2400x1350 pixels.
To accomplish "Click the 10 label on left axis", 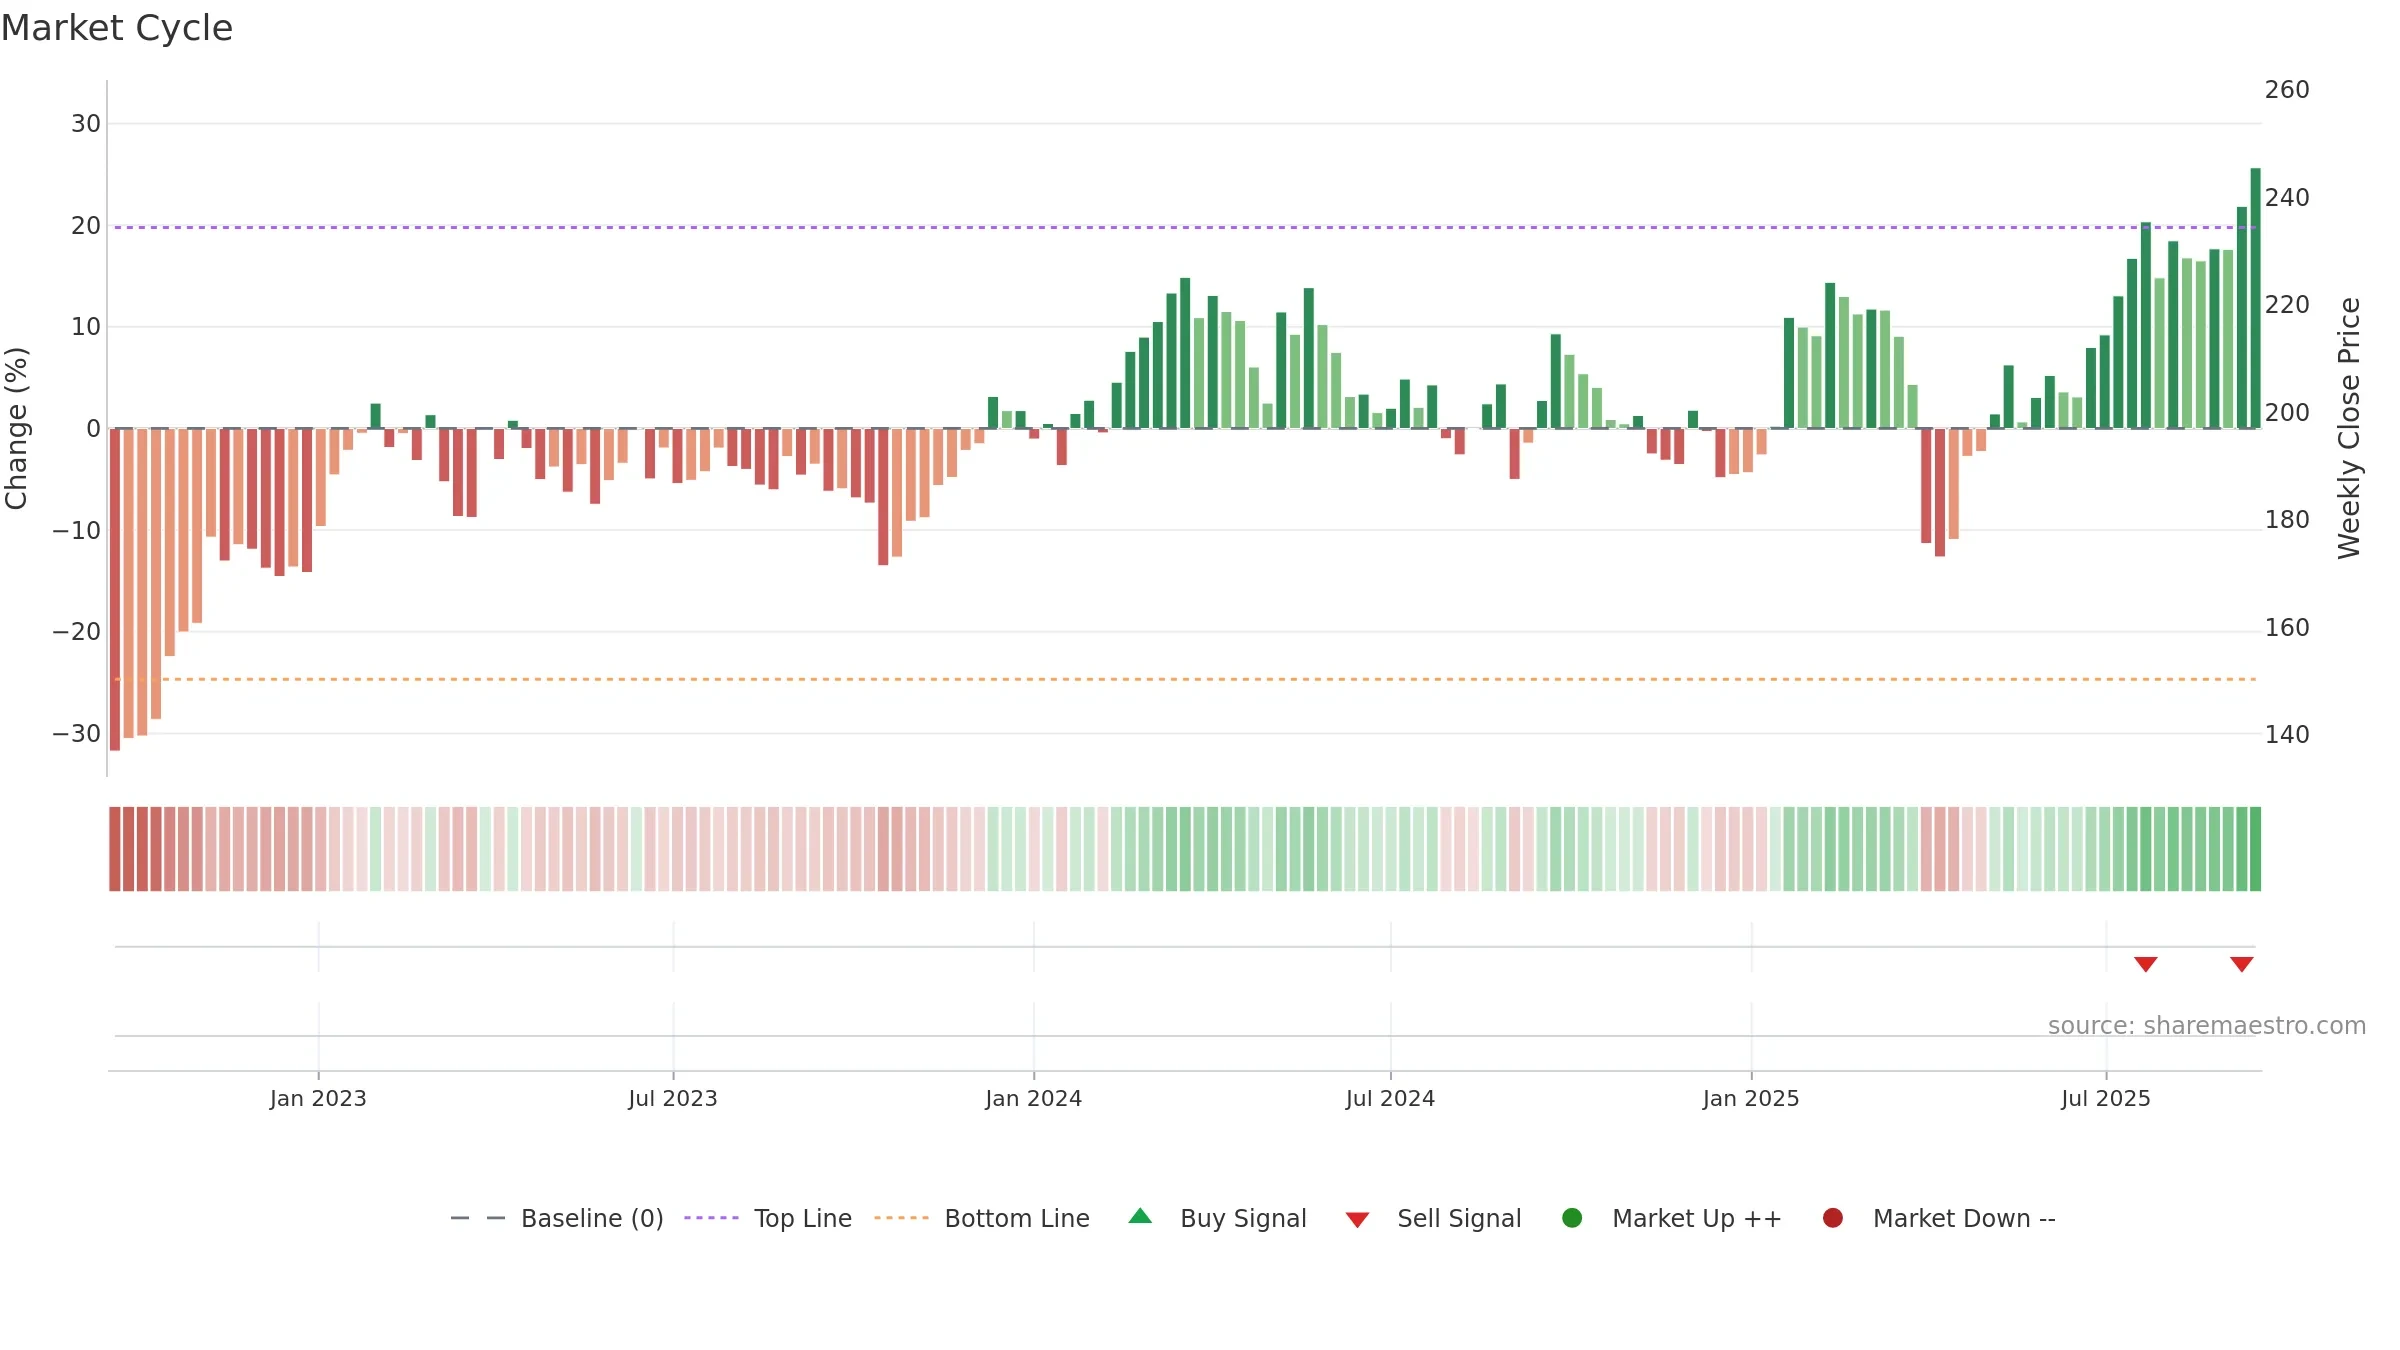I will click(x=86, y=327).
